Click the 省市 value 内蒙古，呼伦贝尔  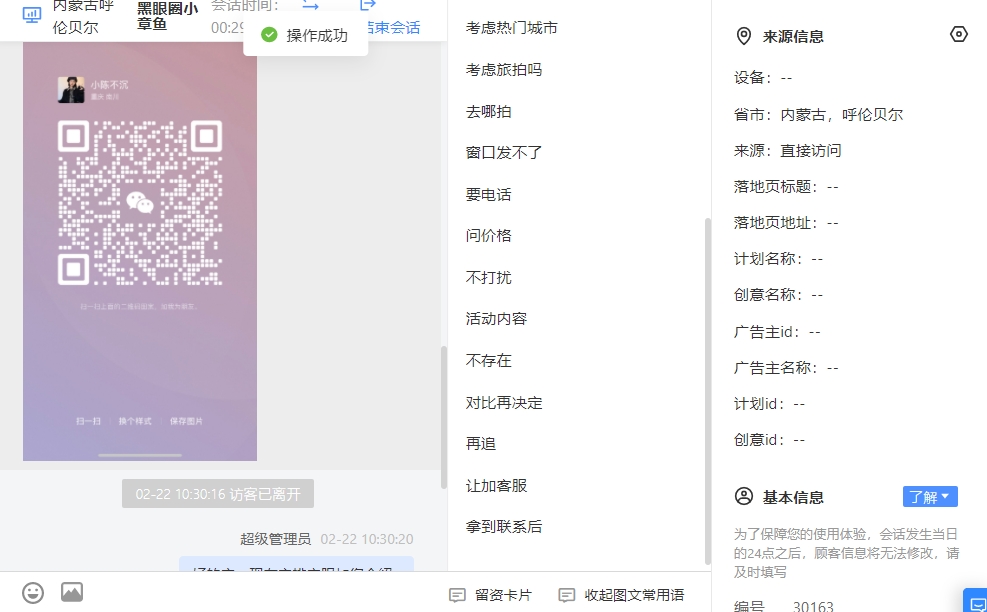842,115
